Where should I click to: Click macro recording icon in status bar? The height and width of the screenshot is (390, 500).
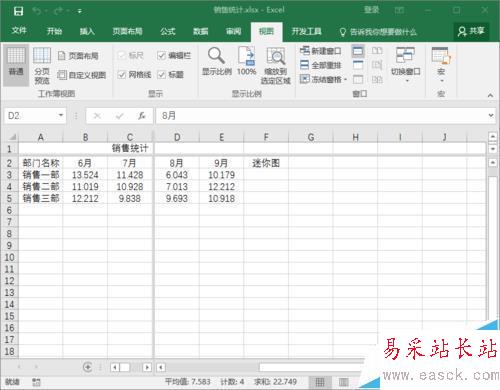(36, 382)
